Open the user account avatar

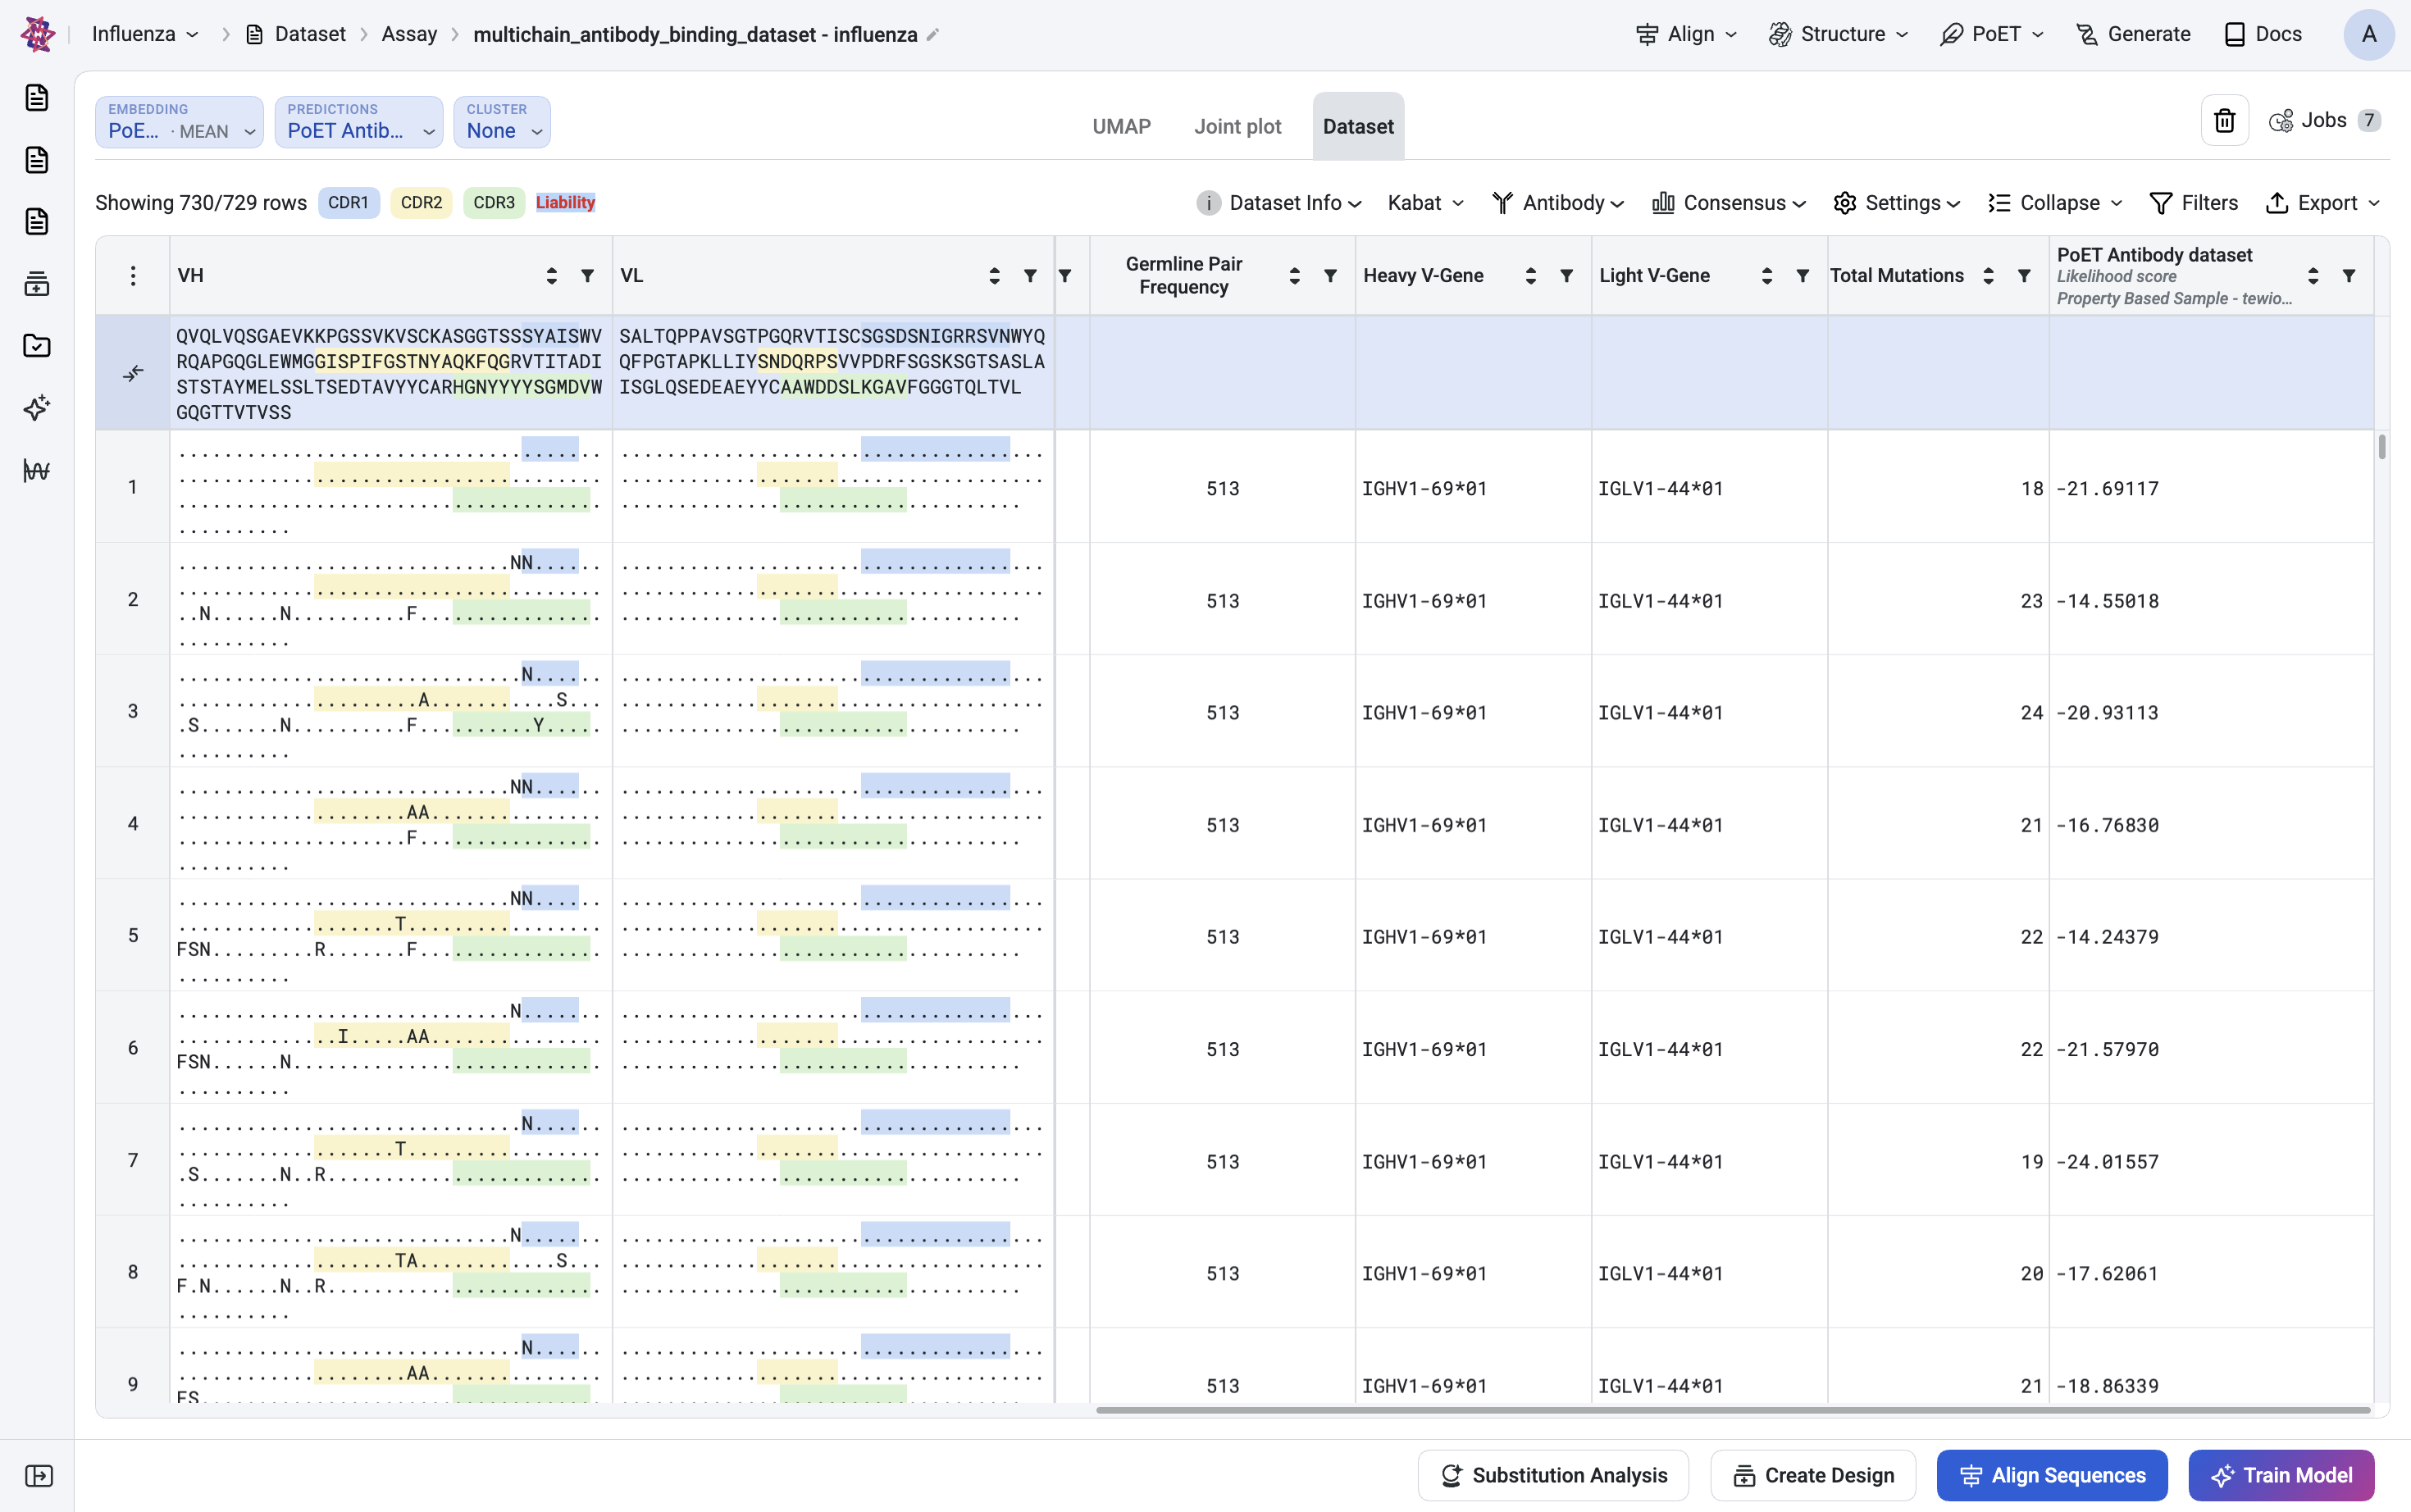[x=2369, y=34]
